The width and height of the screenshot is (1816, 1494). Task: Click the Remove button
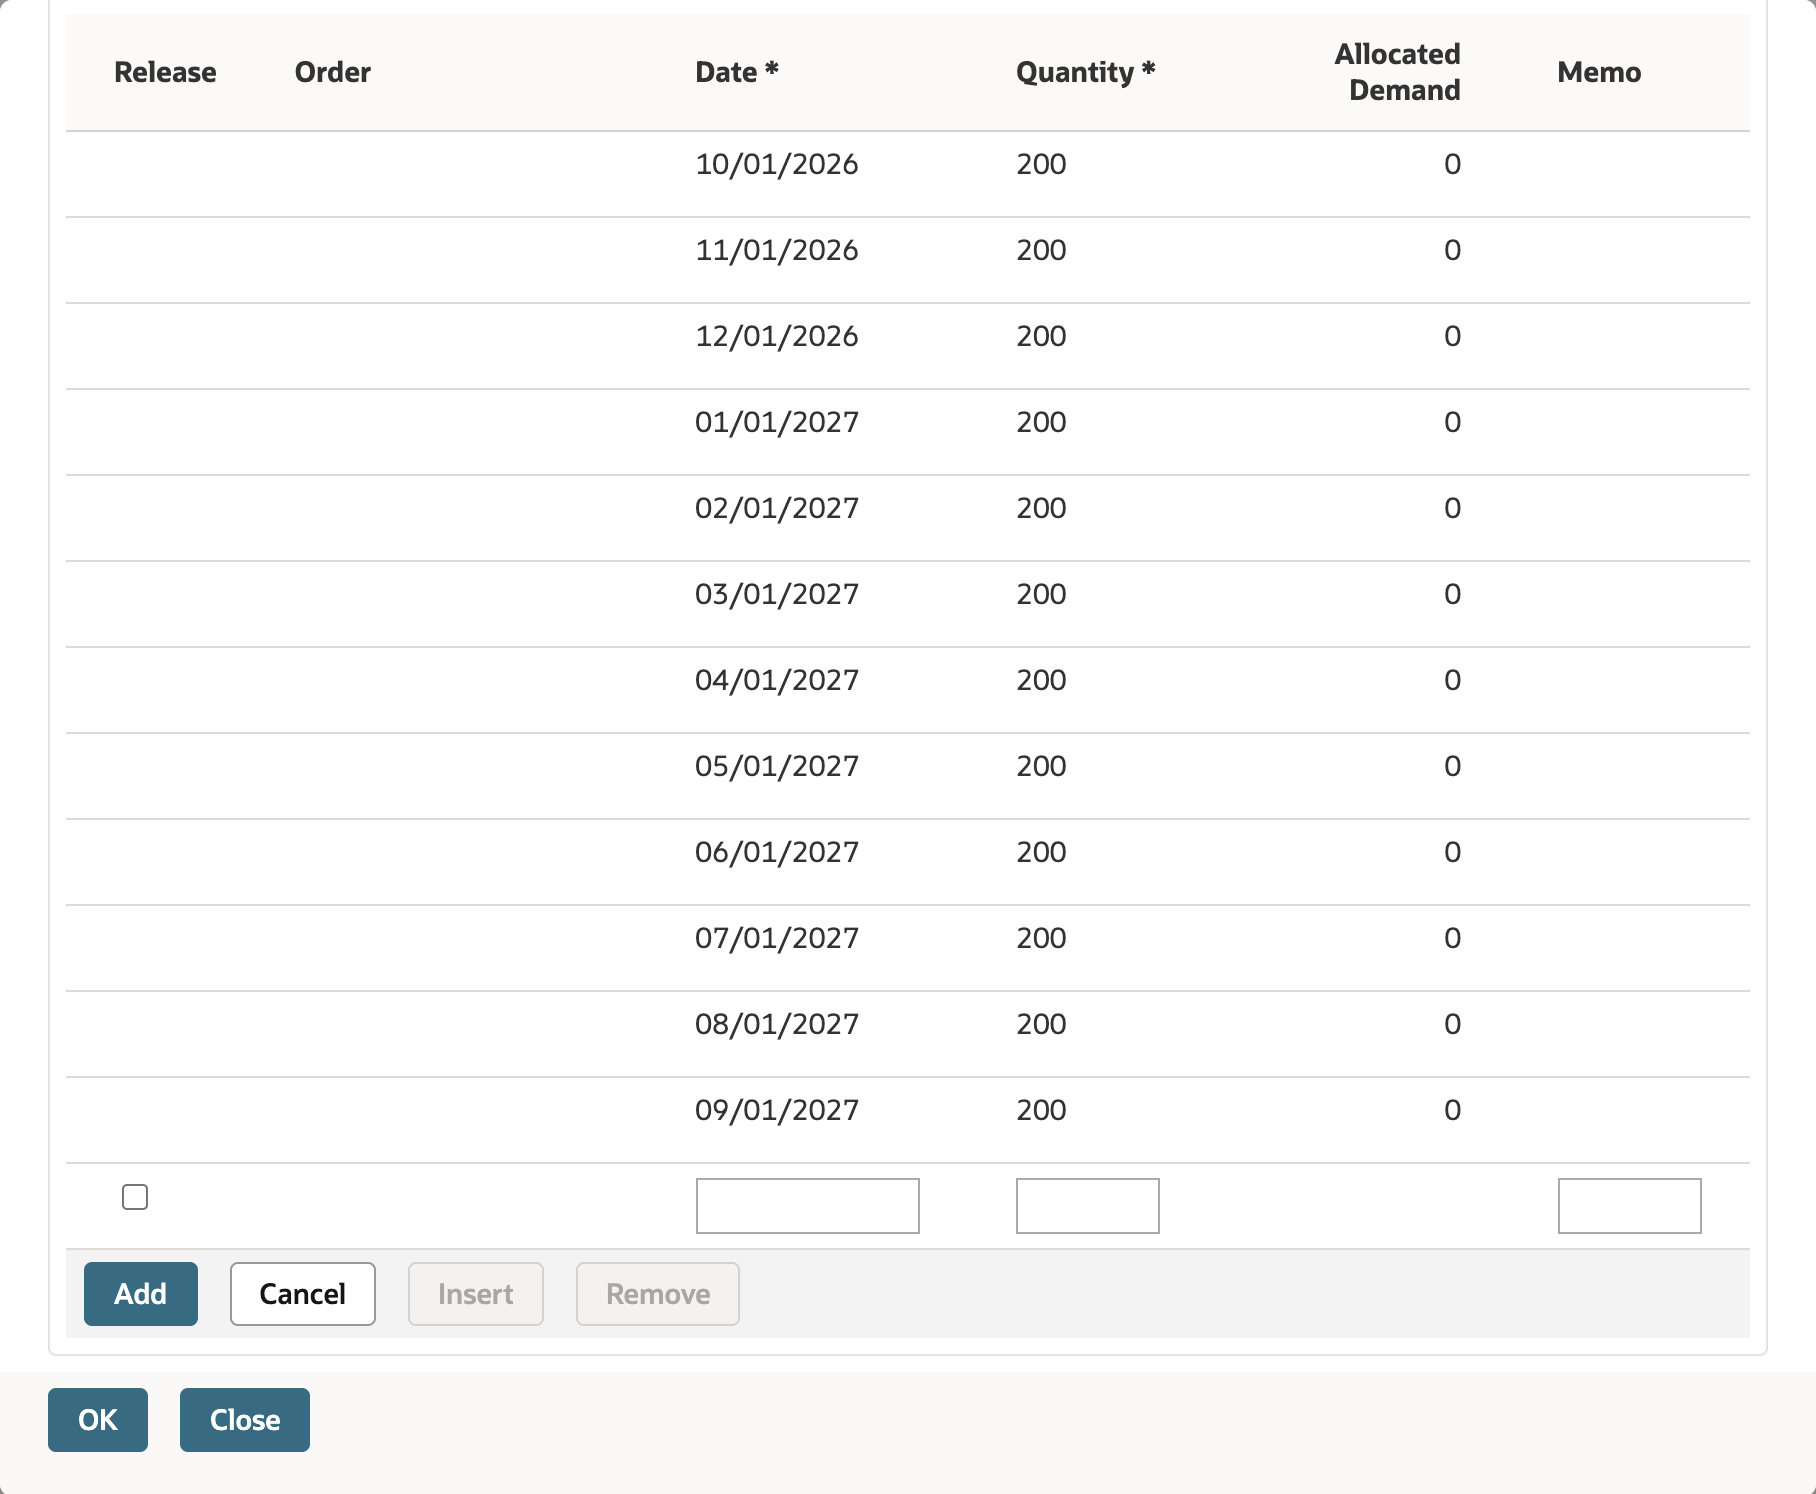tap(658, 1294)
